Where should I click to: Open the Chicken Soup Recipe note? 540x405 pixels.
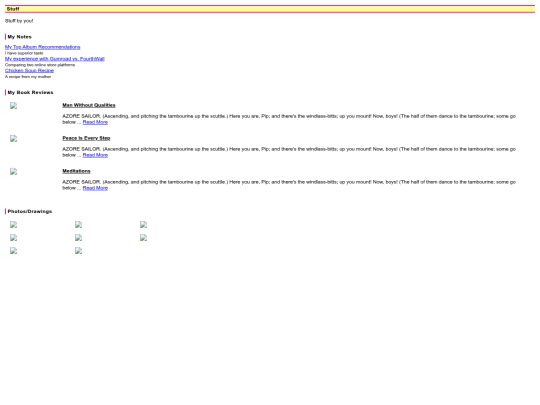pyautogui.click(x=29, y=71)
